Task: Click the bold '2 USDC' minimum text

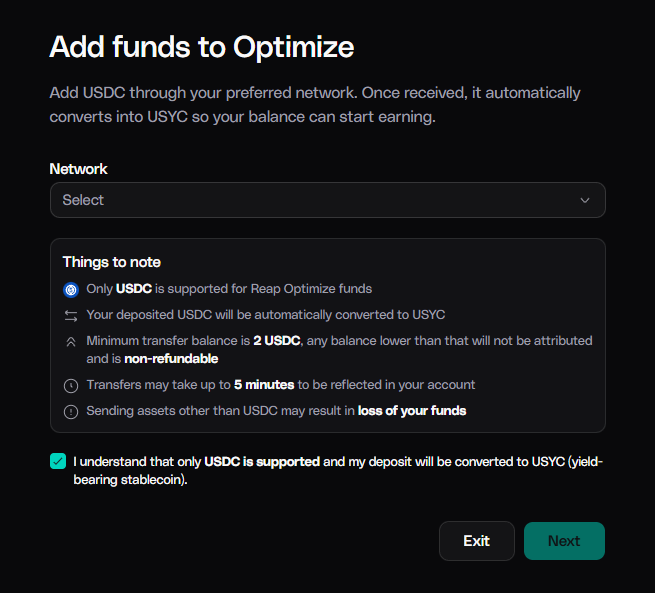Action: coord(277,341)
